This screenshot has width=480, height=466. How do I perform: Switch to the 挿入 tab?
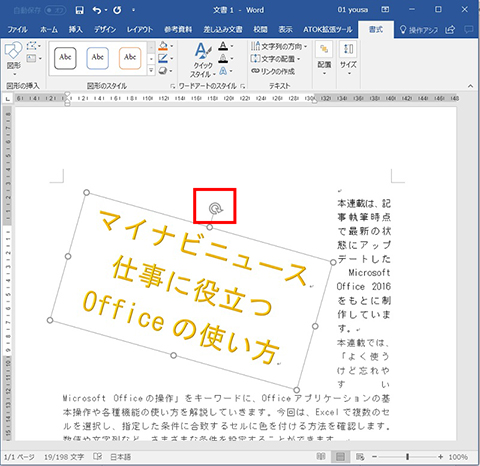tap(76, 30)
